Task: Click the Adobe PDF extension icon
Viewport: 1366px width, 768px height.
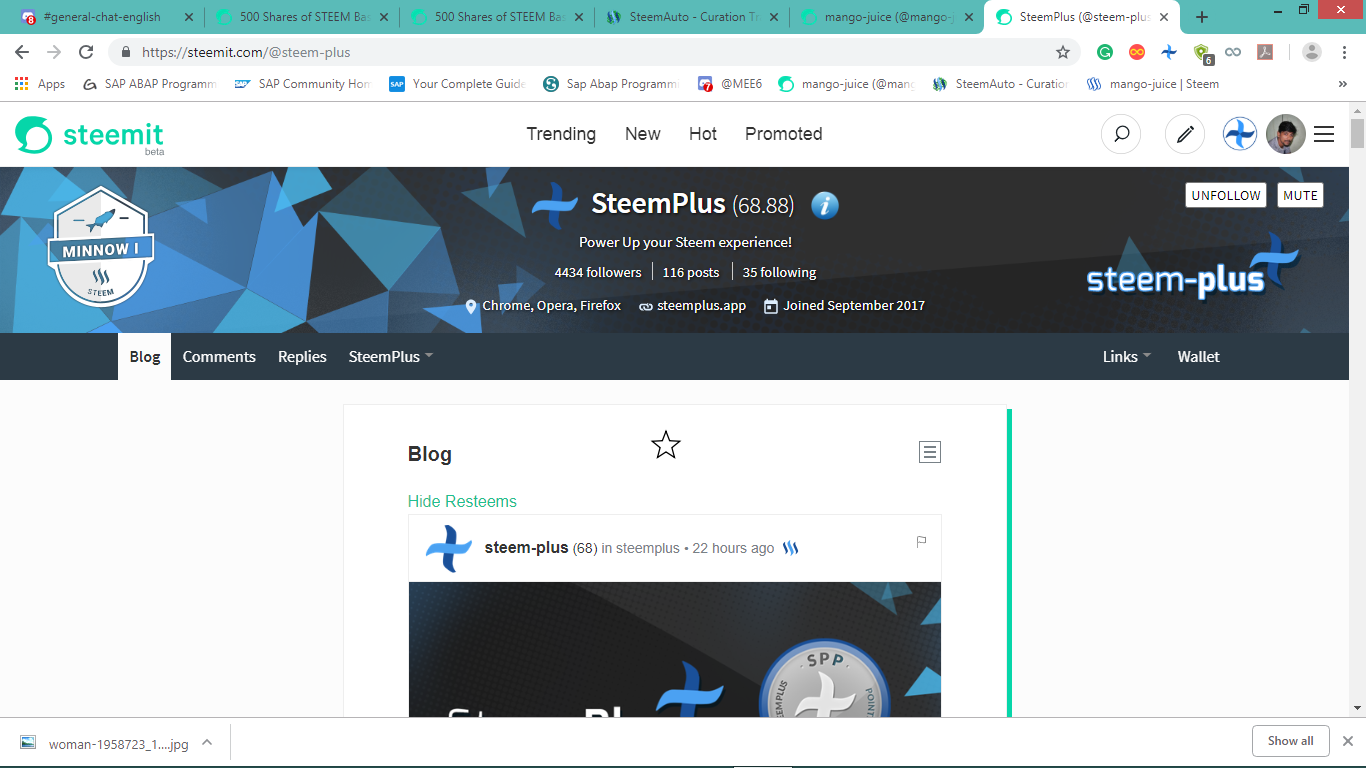Action: tap(1265, 52)
